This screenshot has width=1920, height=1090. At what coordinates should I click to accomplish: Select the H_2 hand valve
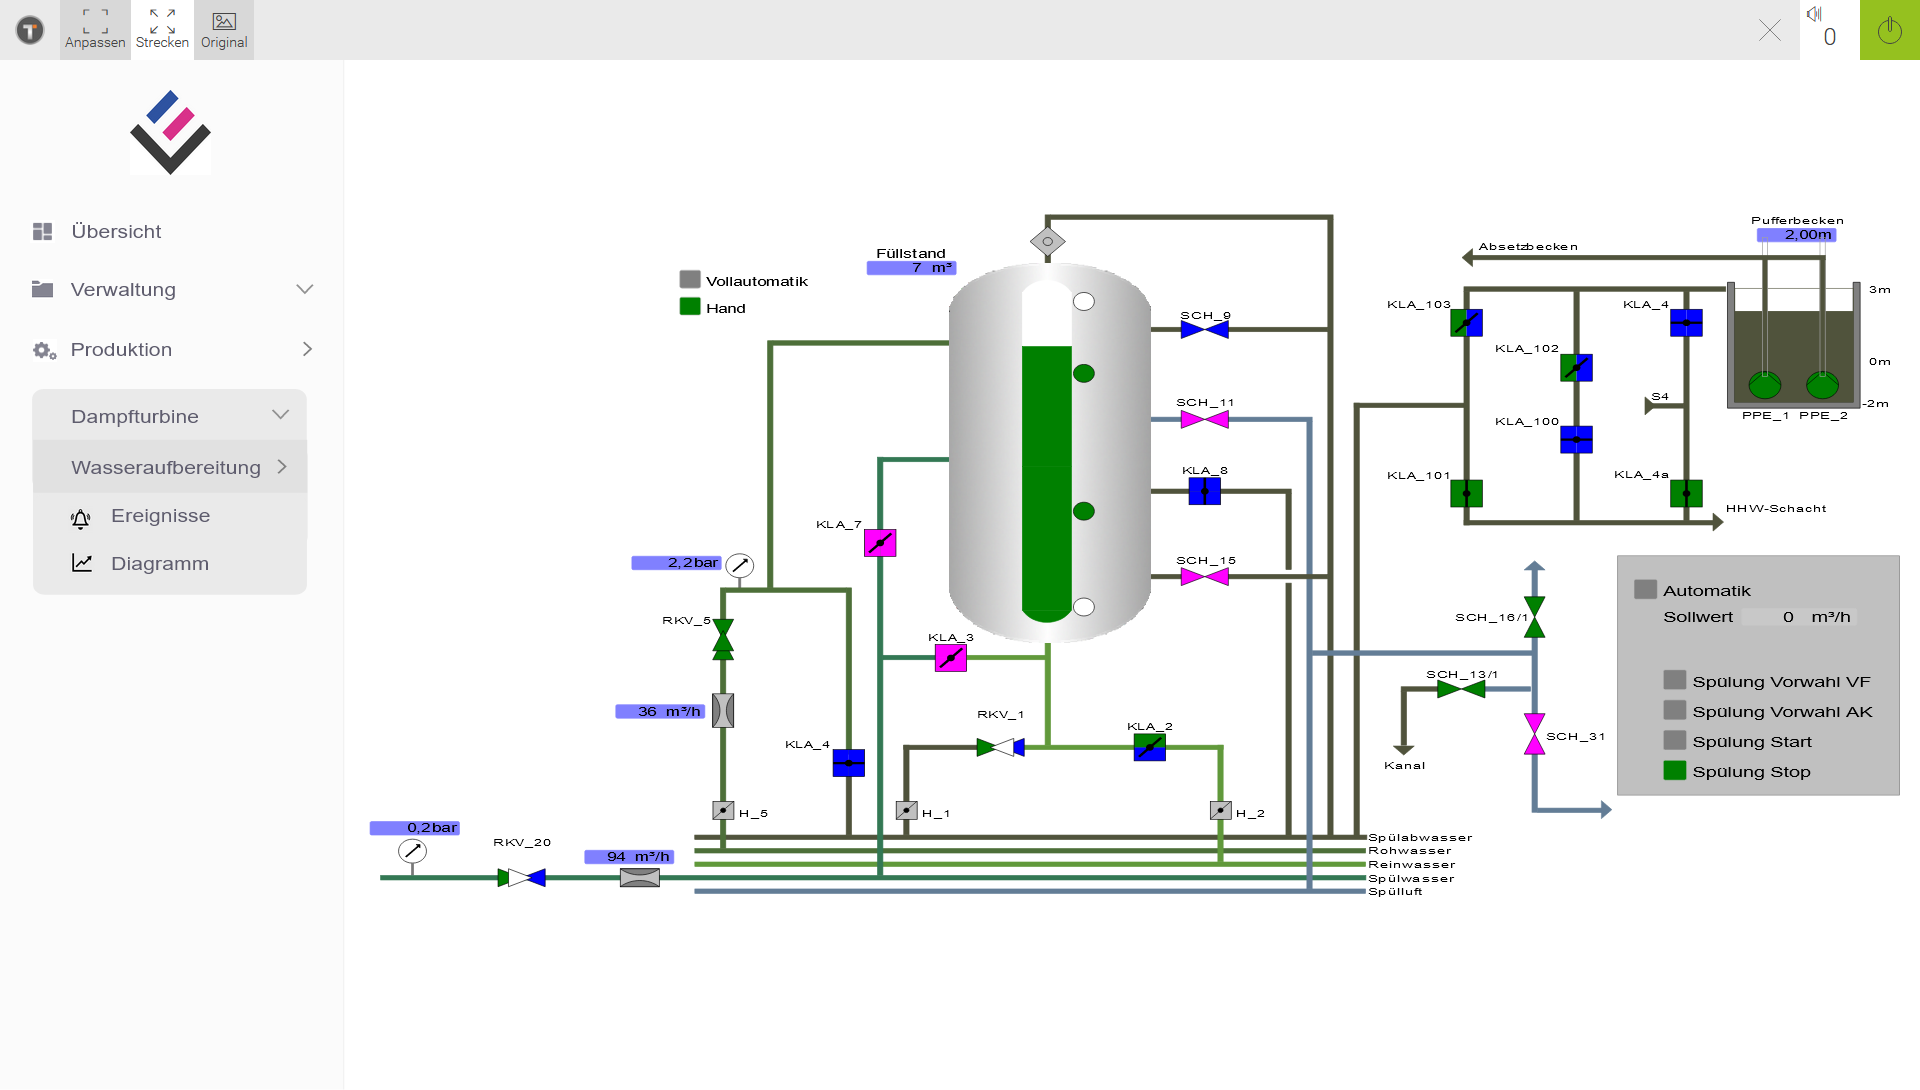coord(1220,811)
